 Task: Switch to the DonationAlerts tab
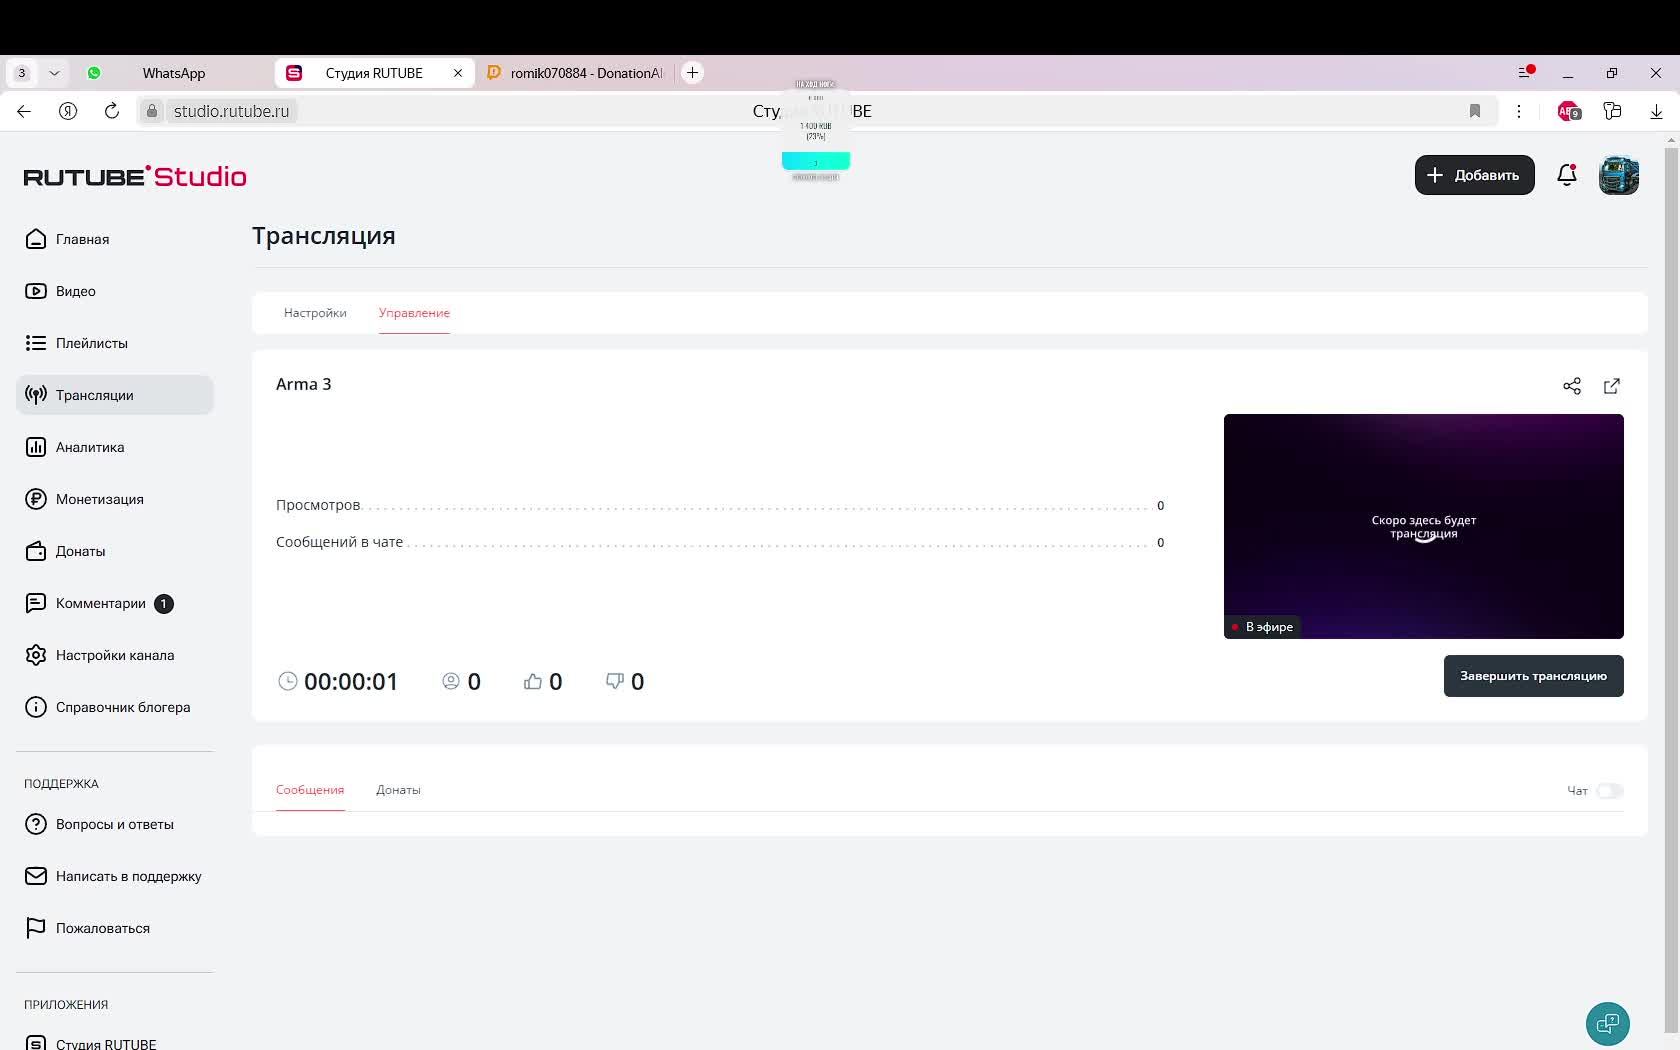click(576, 73)
